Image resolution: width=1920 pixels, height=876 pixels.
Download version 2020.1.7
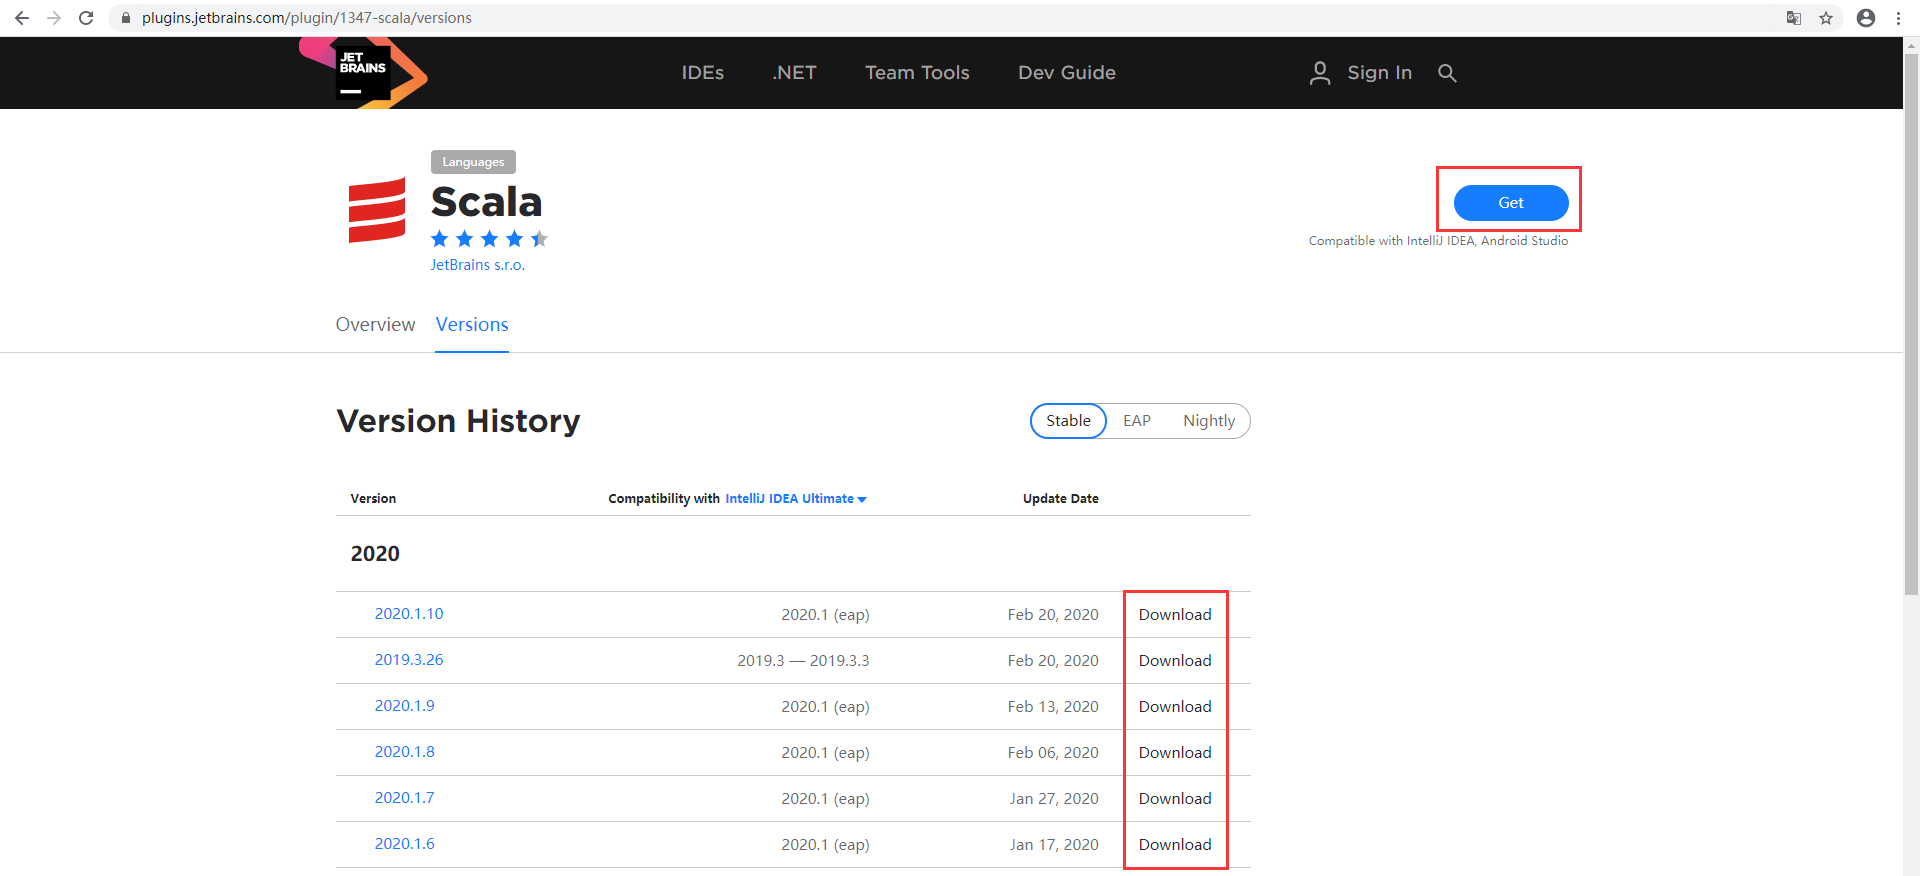pyautogui.click(x=1175, y=799)
